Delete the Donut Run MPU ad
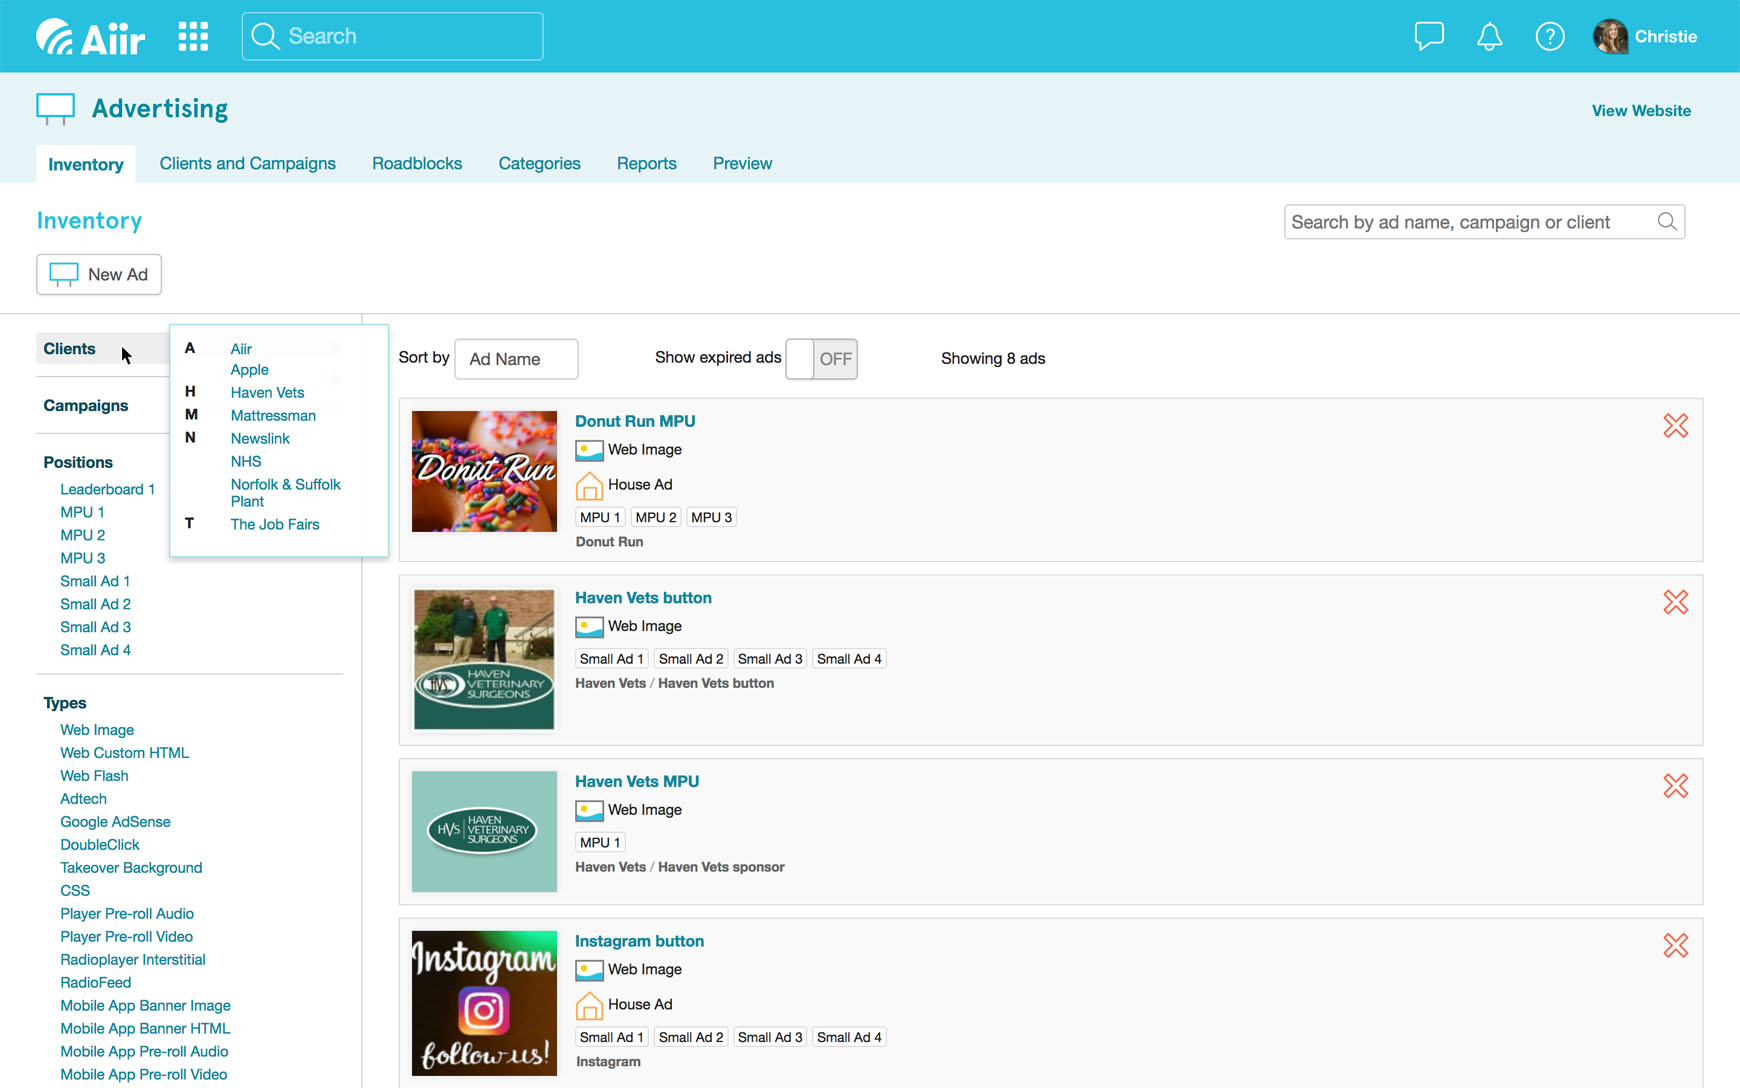This screenshot has width=1740, height=1088. click(x=1676, y=426)
